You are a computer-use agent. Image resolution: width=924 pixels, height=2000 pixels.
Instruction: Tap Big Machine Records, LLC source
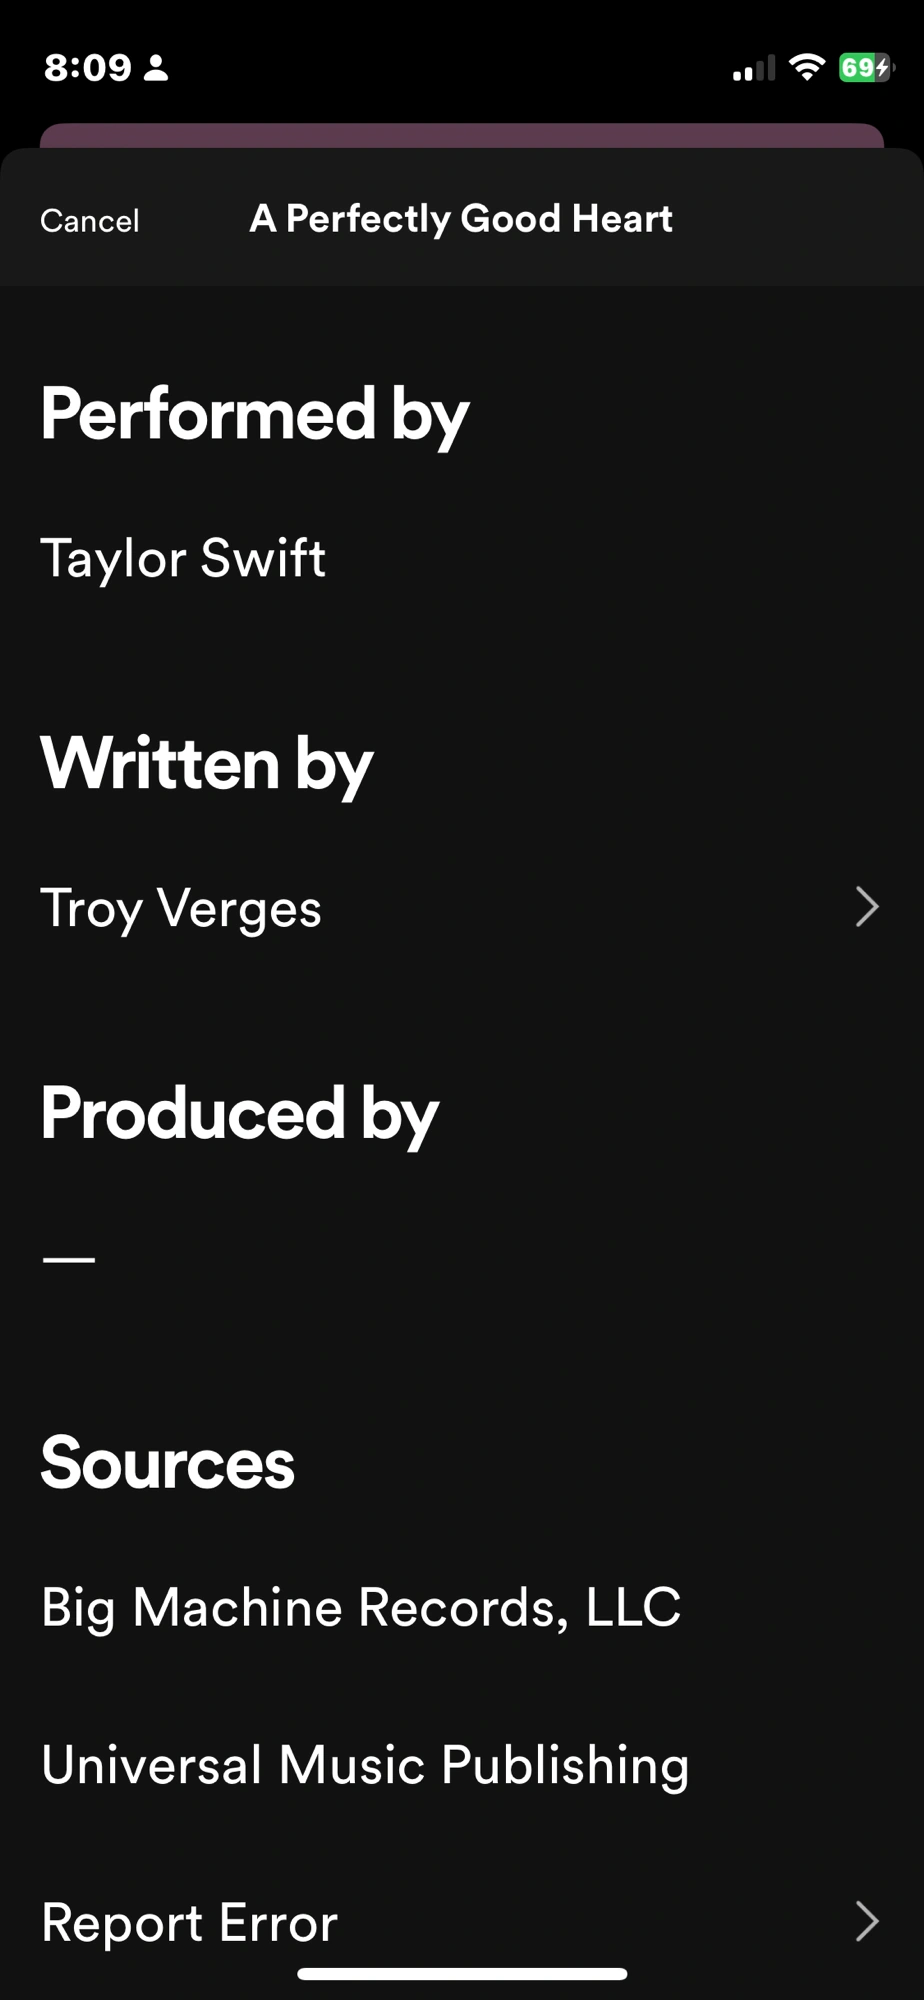click(361, 1607)
